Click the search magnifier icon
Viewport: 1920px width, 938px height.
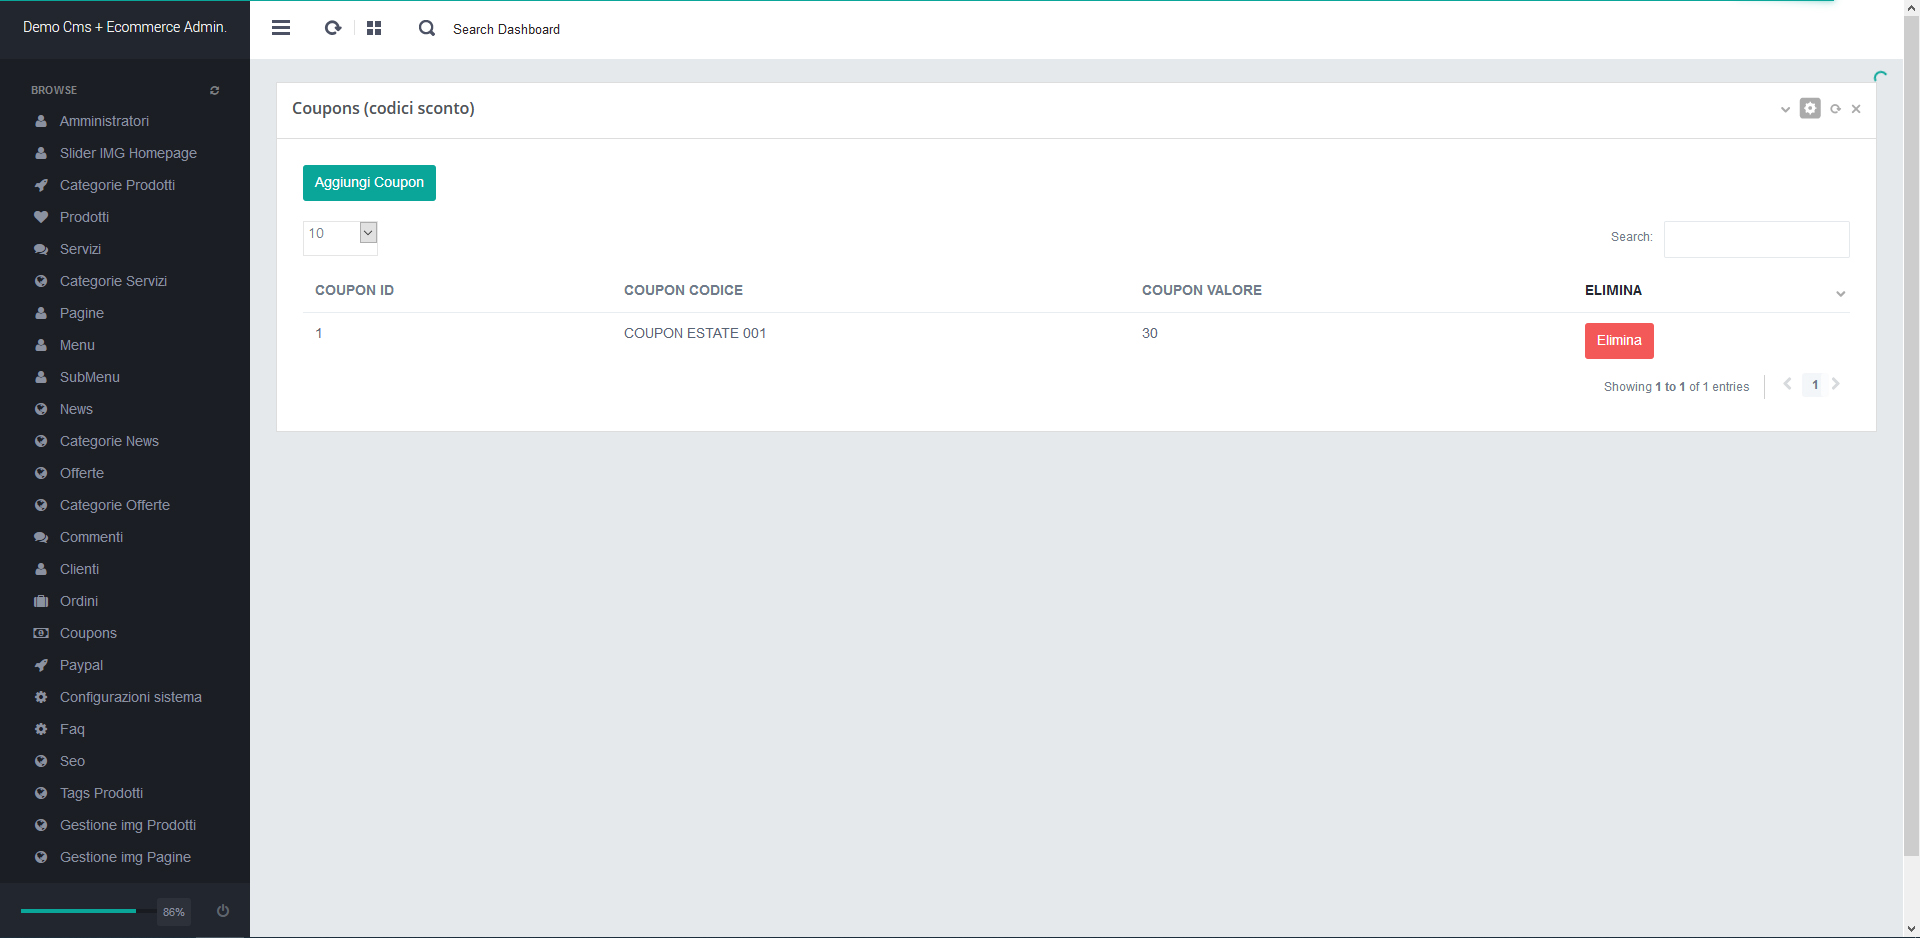point(427,28)
